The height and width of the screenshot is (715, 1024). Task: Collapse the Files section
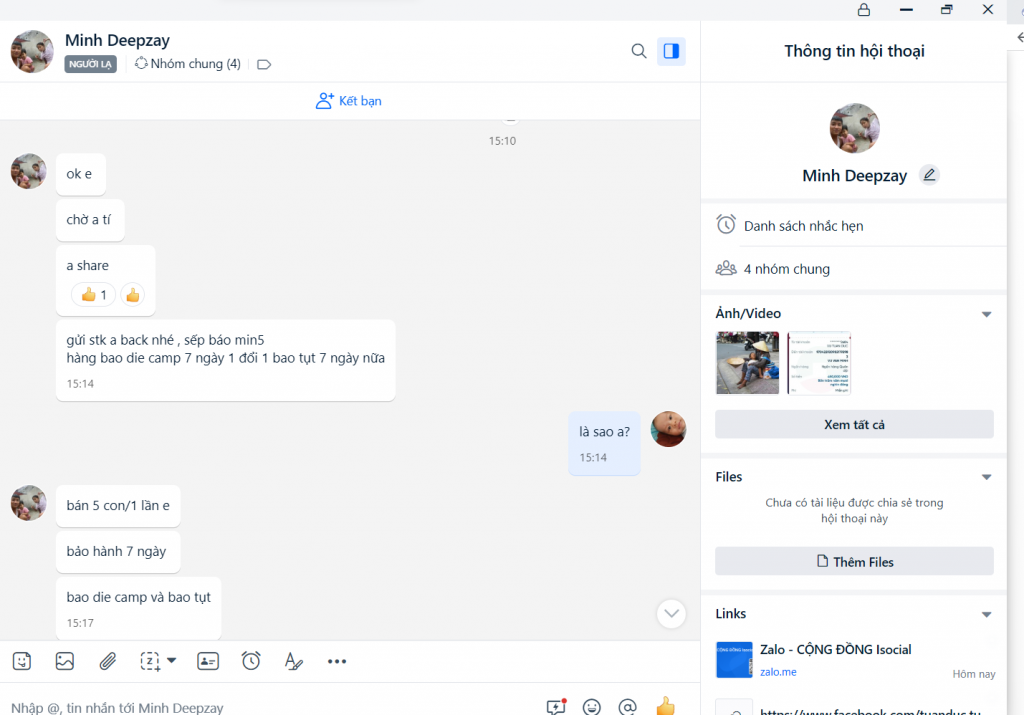986,477
